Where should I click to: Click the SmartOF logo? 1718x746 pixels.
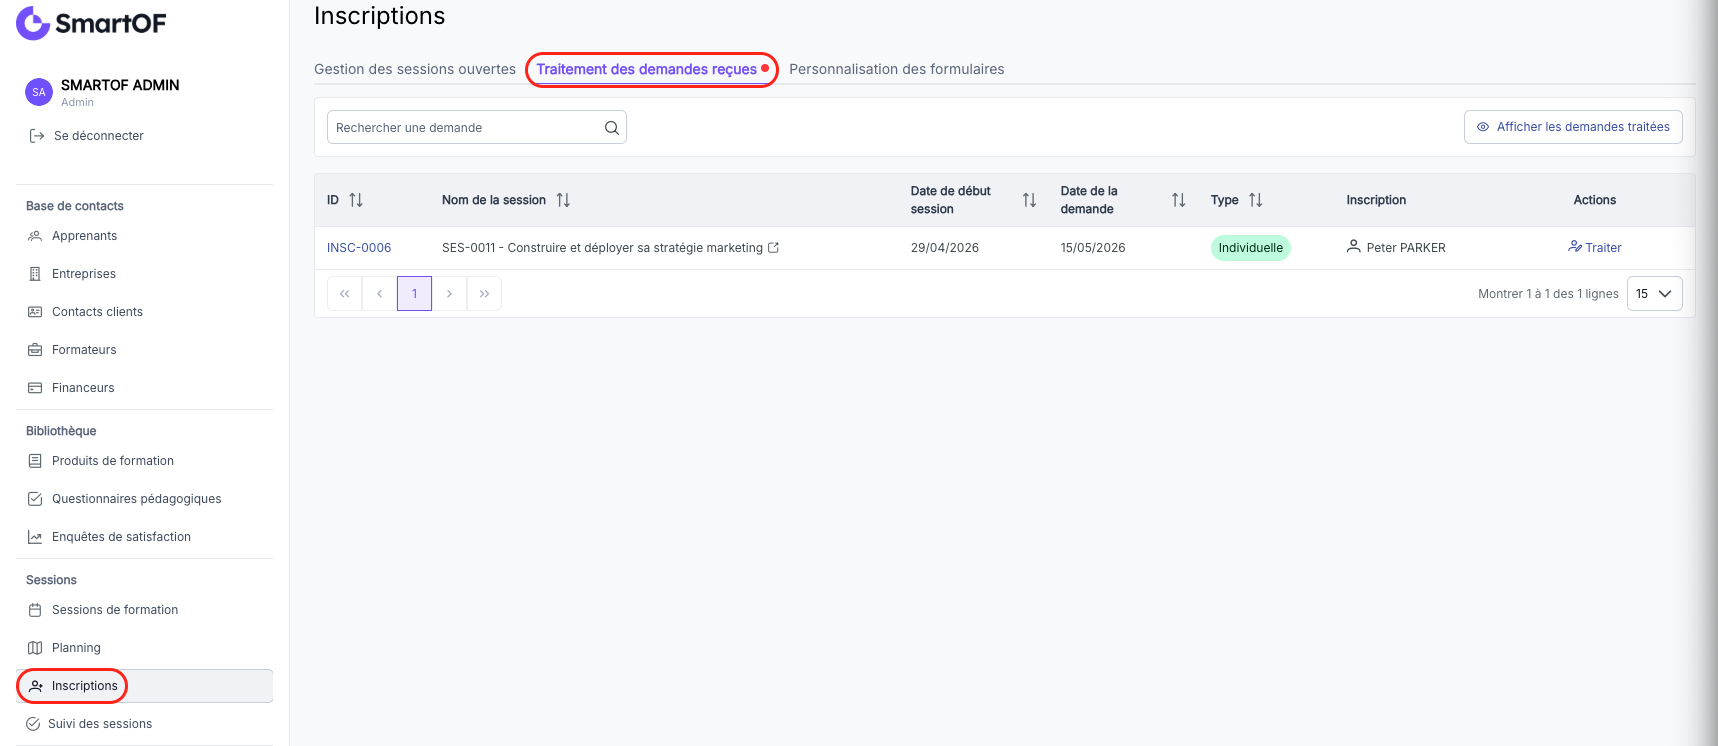tap(91, 23)
